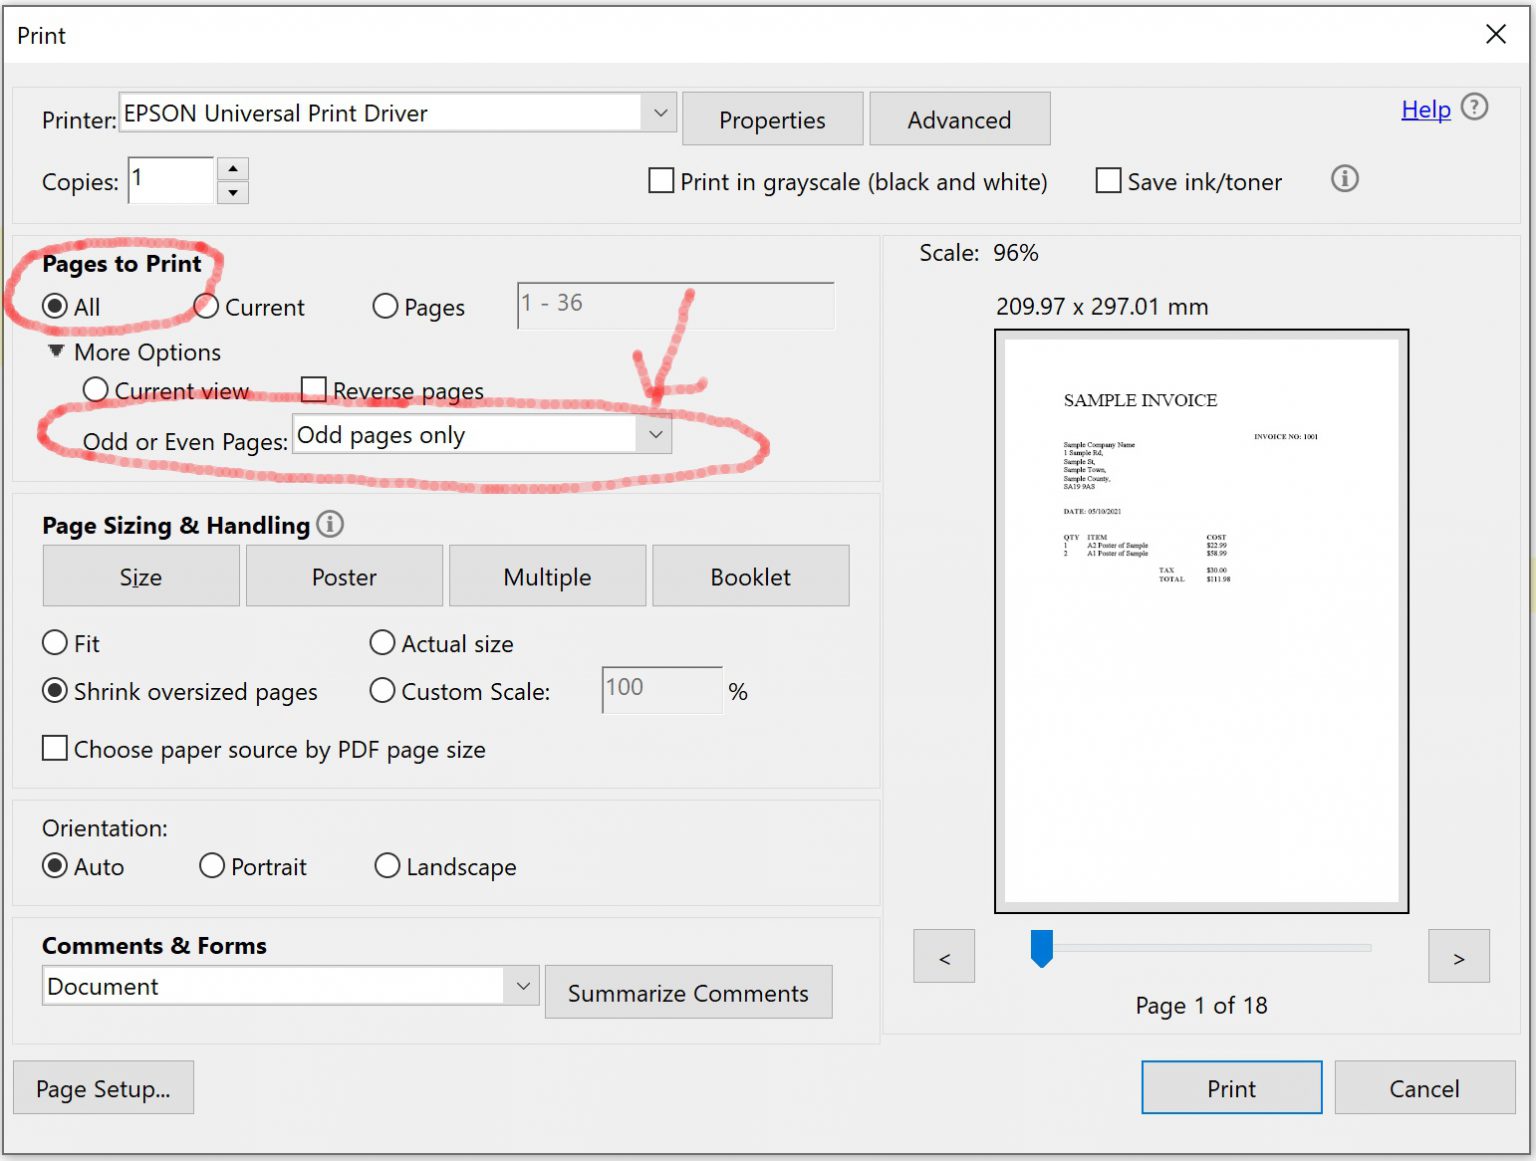Click the info icon beside Save ink/toner
The image size is (1536, 1161).
point(1345,180)
